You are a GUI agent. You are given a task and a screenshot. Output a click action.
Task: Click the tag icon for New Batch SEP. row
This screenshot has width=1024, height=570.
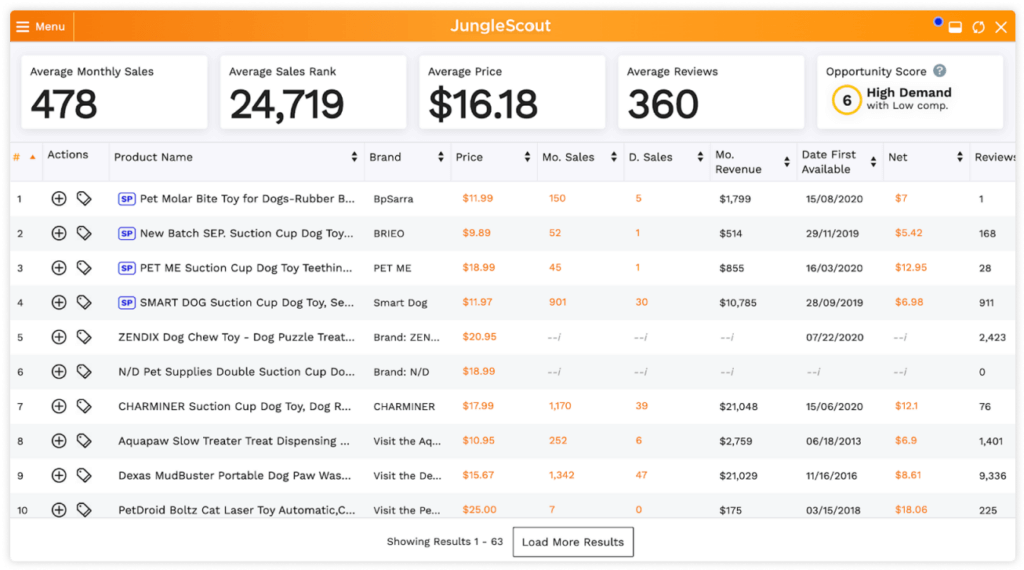coord(84,233)
